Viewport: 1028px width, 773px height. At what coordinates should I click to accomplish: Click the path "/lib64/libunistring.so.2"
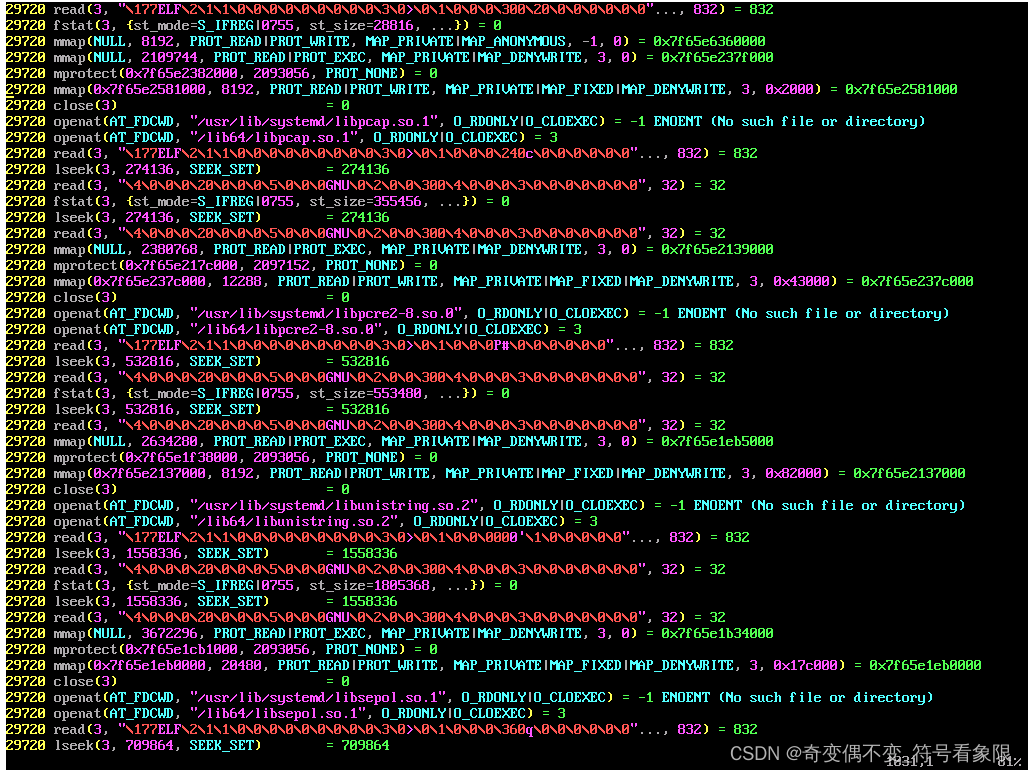tap(294, 522)
